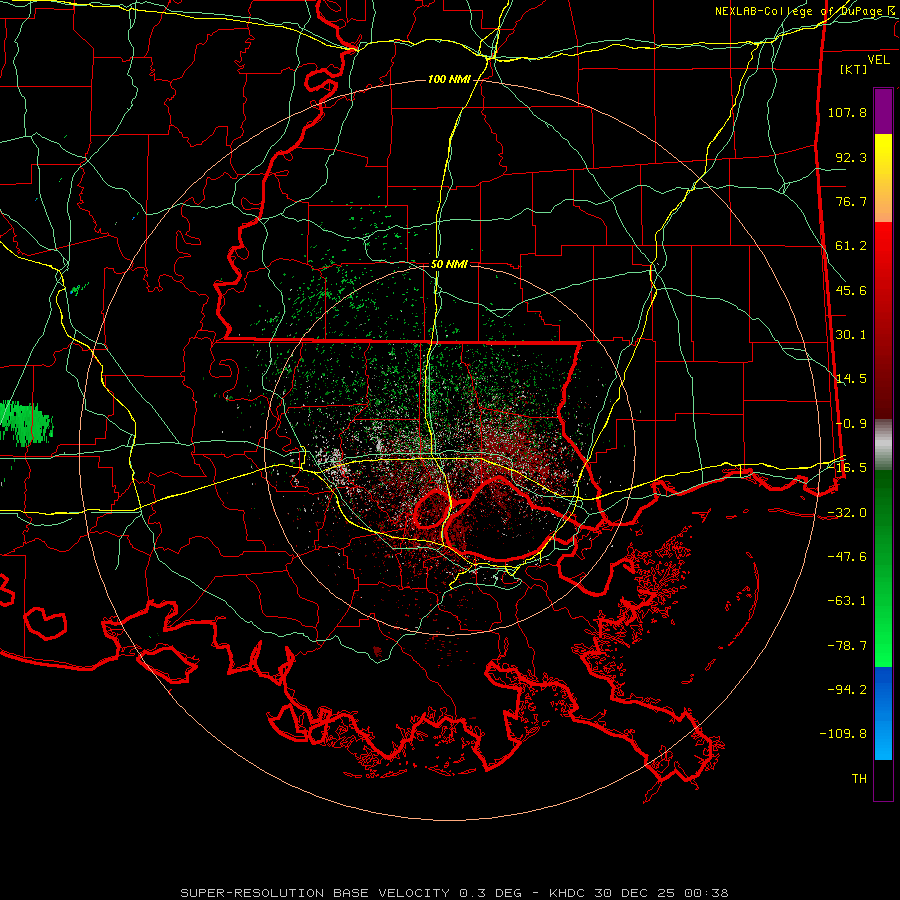900x900 pixels.
Task: Click the purple segment of the velocity color bar
Action: pos(883,111)
